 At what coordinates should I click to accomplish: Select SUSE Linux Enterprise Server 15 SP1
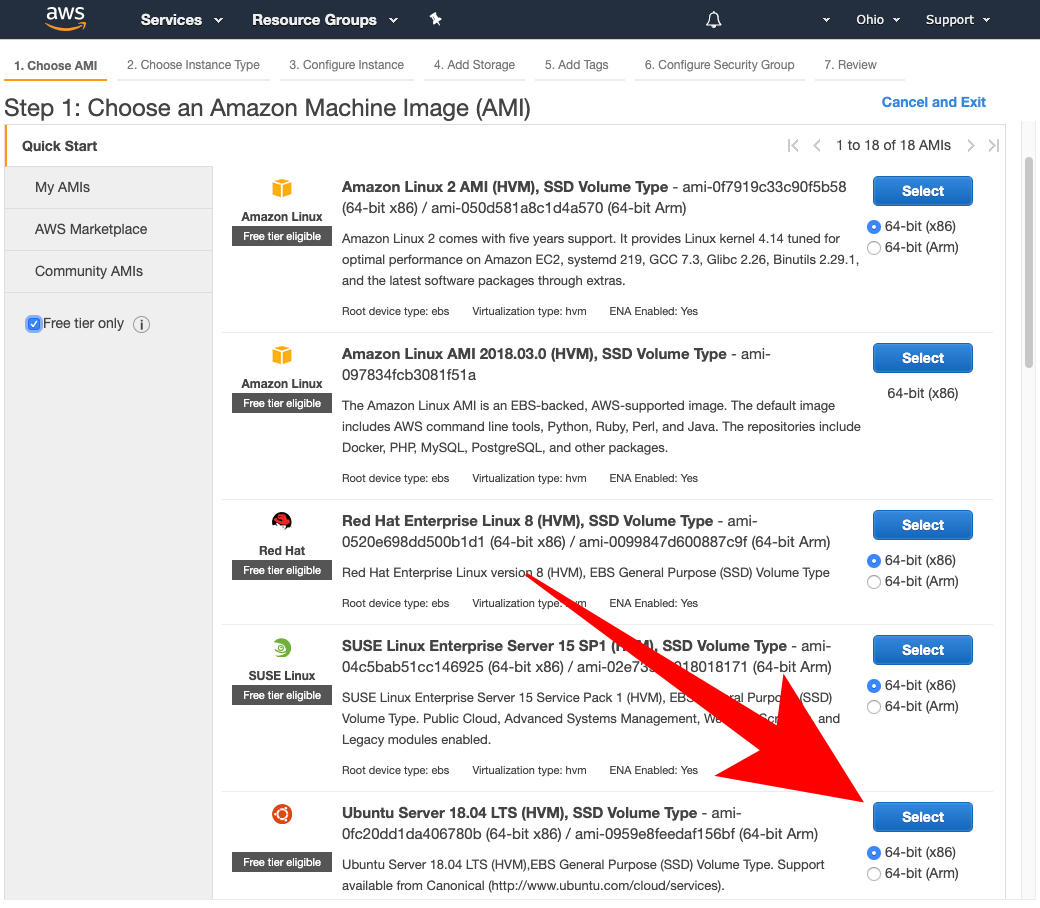click(x=923, y=650)
